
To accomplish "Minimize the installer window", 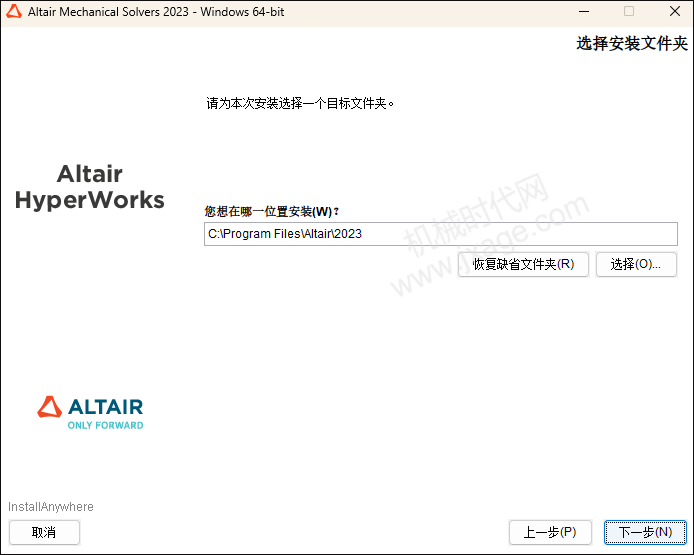I will click(584, 12).
